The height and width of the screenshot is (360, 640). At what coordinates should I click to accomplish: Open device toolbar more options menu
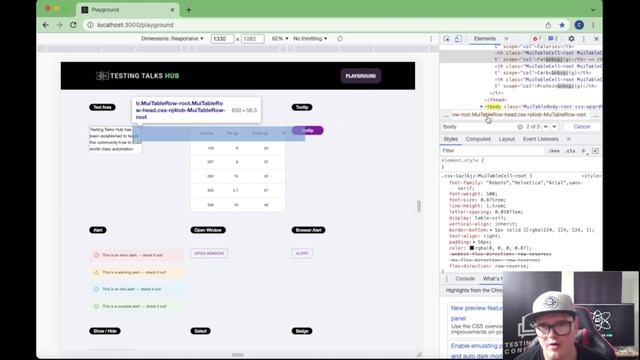(x=431, y=38)
